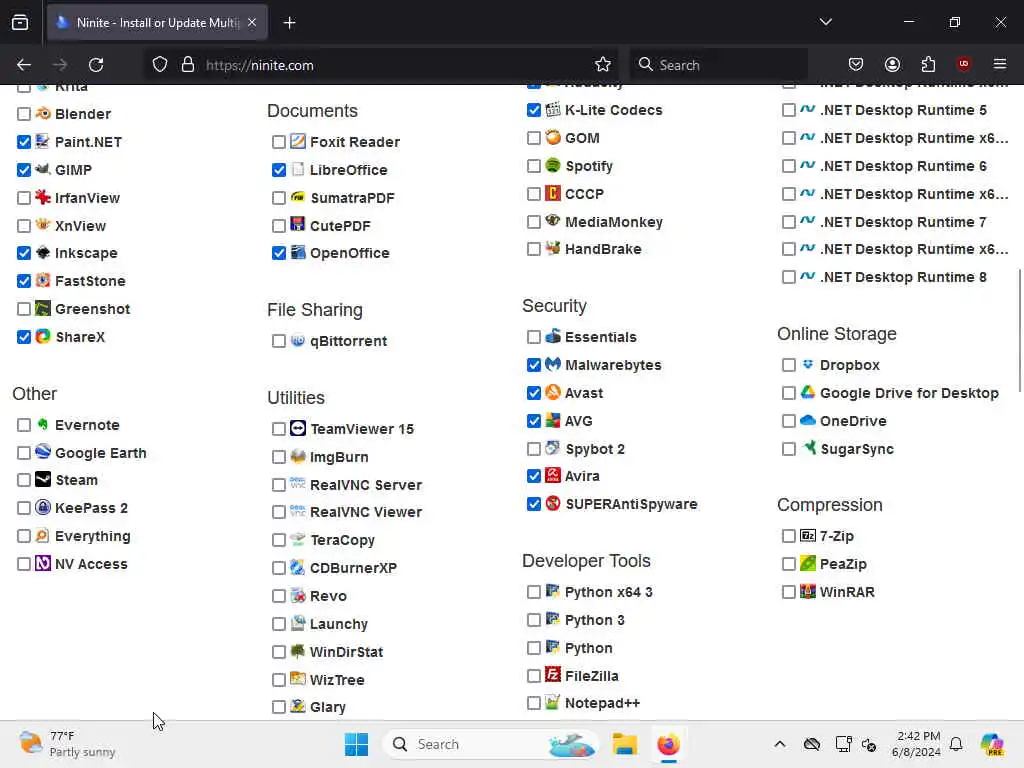Image resolution: width=1024 pixels, height=768 pixels.
Task: Open Firefox account icon in toolbar
Action: click(x=892, y=64)
